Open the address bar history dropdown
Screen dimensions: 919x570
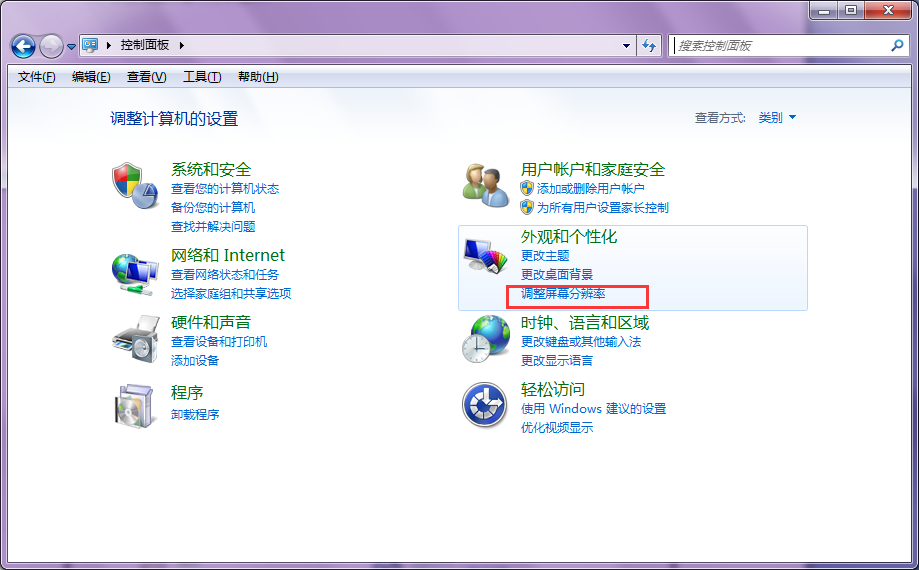click(x=626, y=45)
